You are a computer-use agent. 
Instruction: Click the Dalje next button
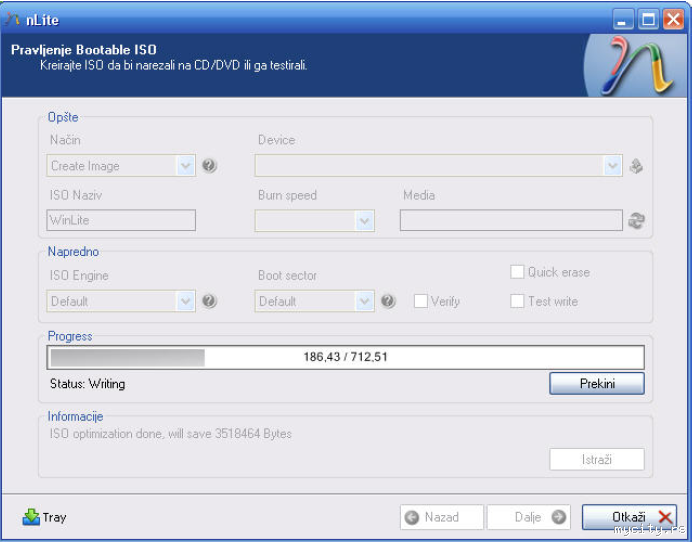[529, 517]
